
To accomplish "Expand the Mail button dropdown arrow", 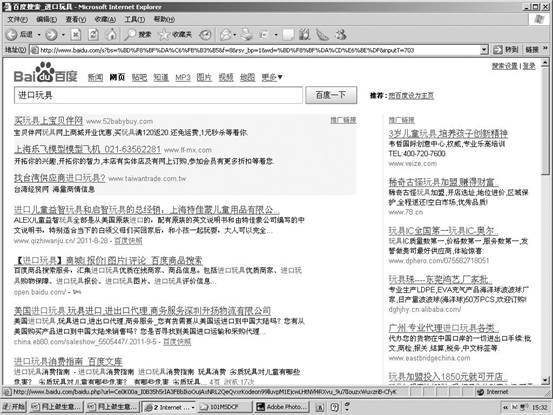I will pos(235,35).
